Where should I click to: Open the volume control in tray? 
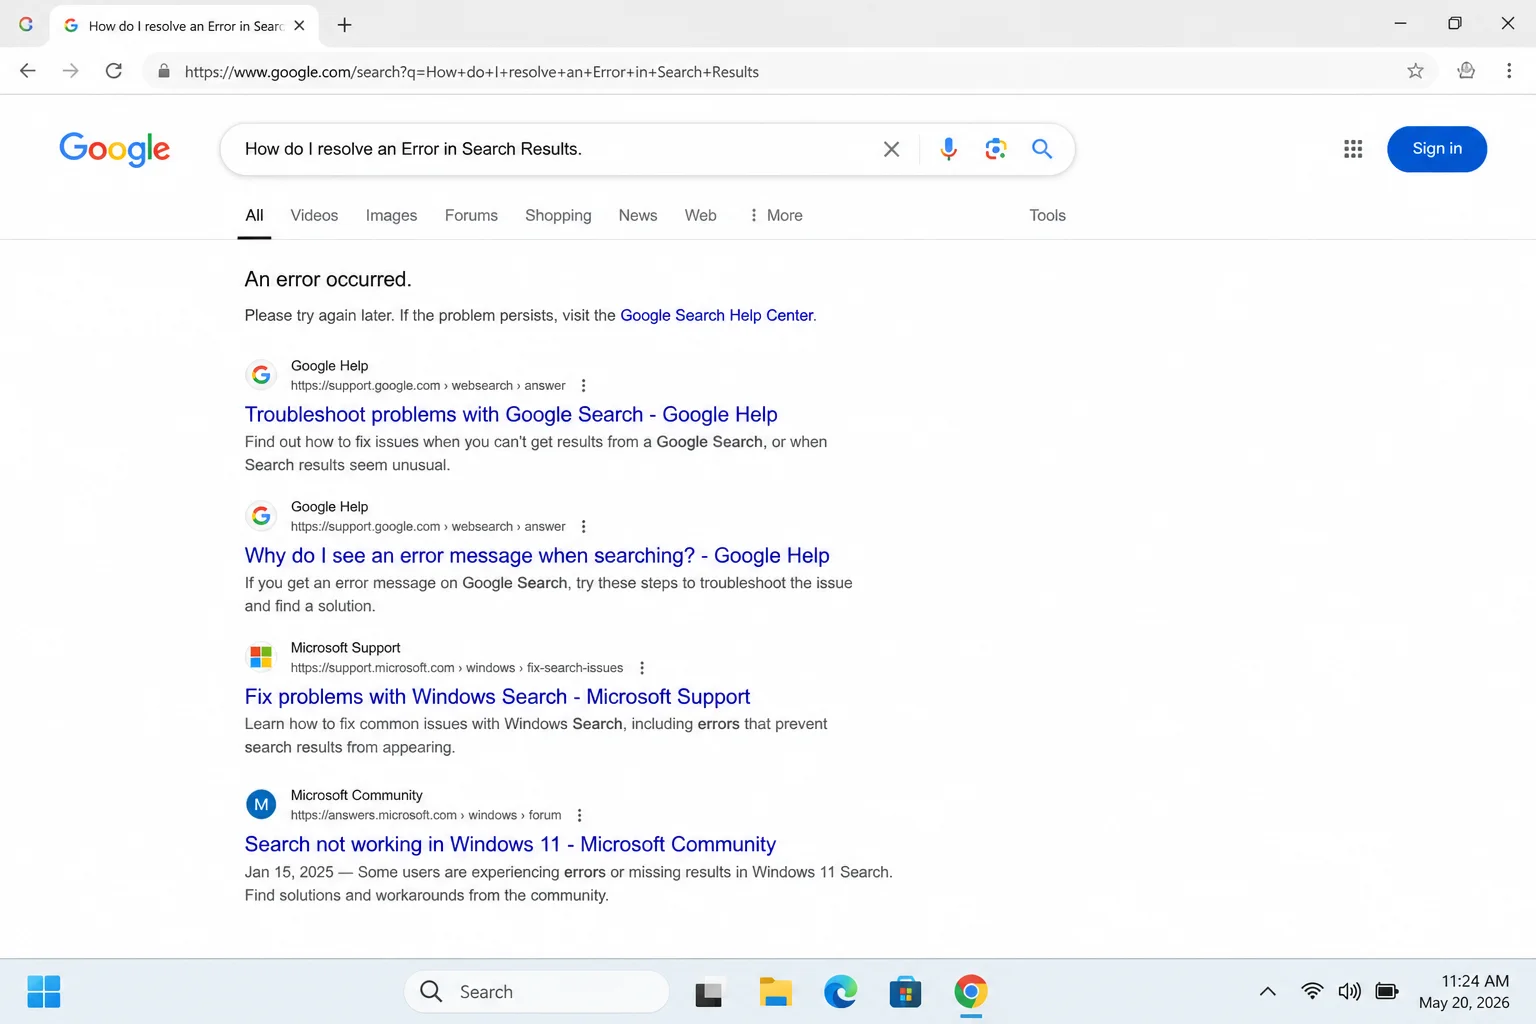click(1349, 992)
